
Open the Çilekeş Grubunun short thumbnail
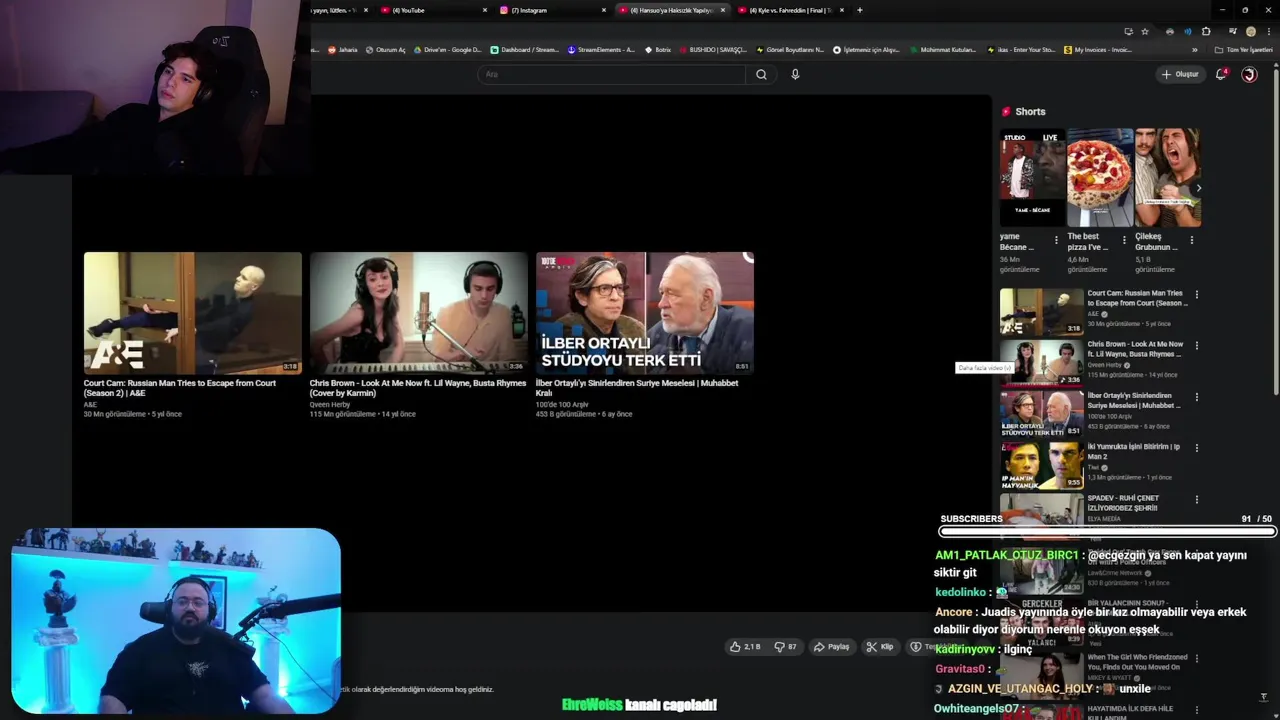(x=1167, y=178)
